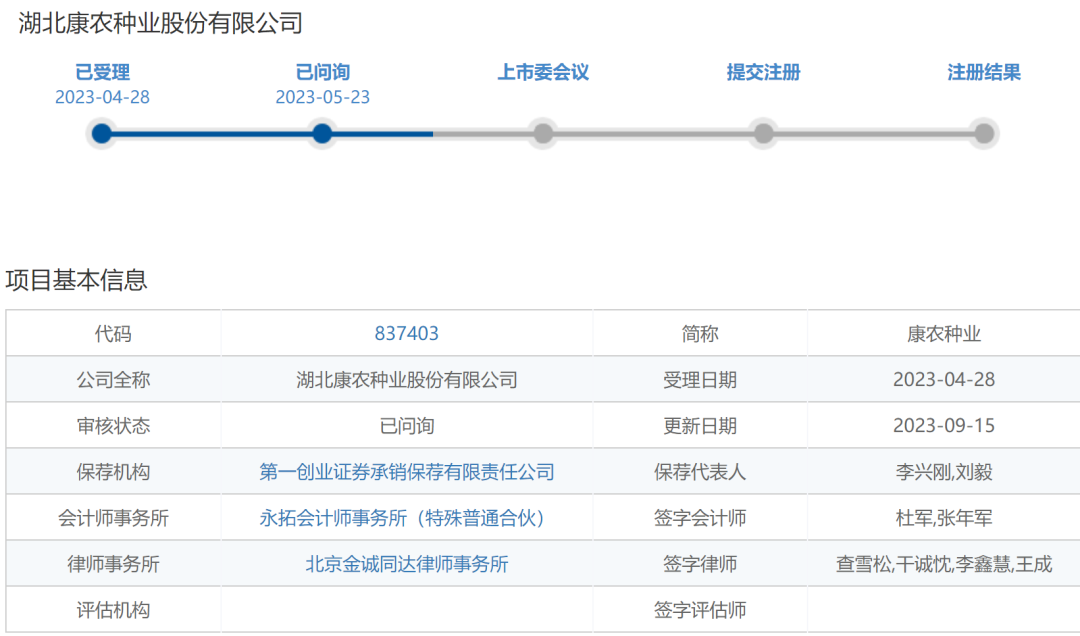
Task: Click the 项目基本信息 section heading
Action: click(76, 280)
